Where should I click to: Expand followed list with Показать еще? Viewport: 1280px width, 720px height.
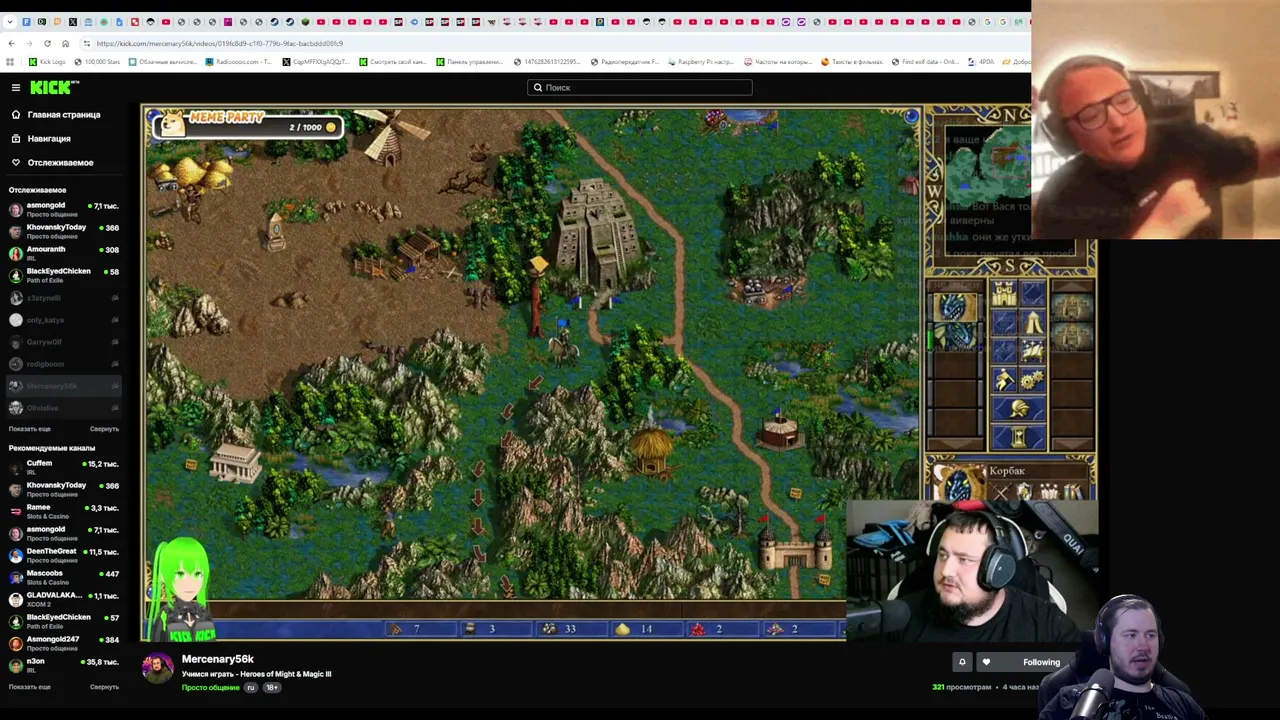[30, 429]
